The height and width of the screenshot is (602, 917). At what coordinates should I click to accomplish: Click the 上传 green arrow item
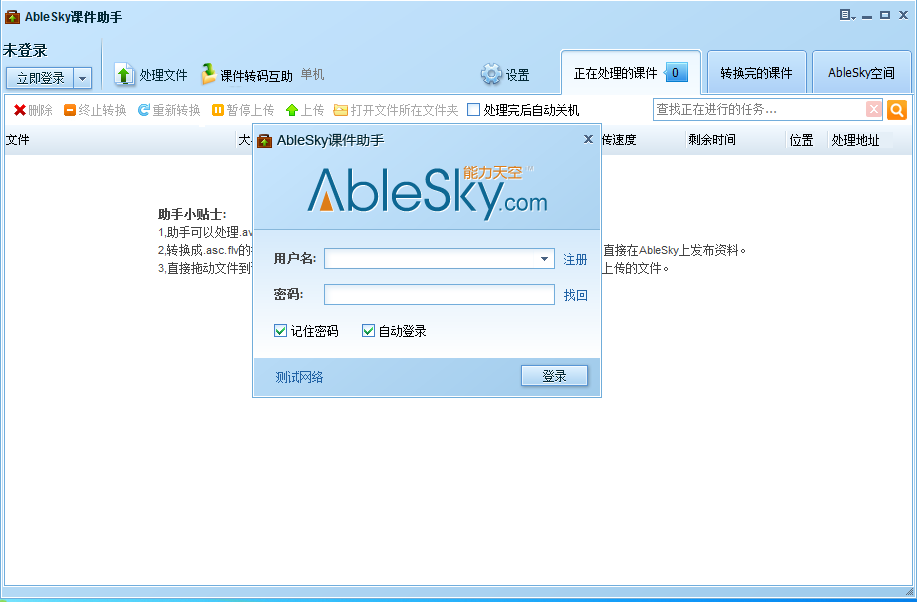tap(305, 110)
